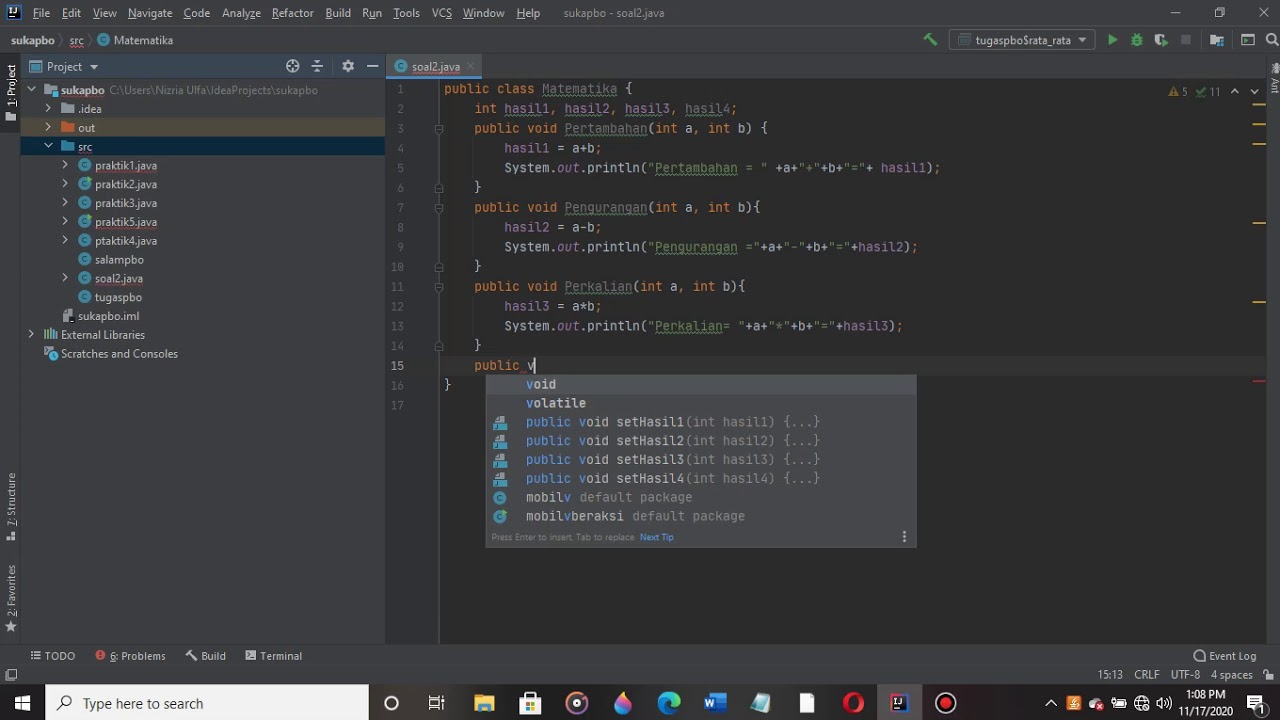This screenshot has width=1280, height=720.
Task: Click the disabled Stop button icon
Action: coord(1186,40)
